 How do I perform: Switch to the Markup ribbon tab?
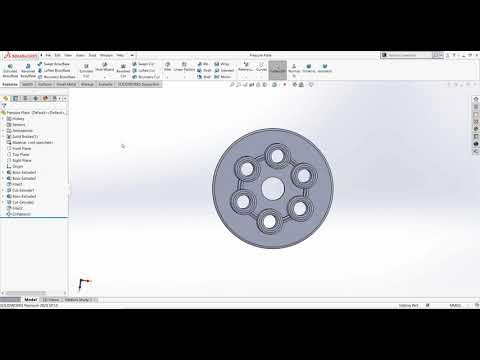coord(87,84)
